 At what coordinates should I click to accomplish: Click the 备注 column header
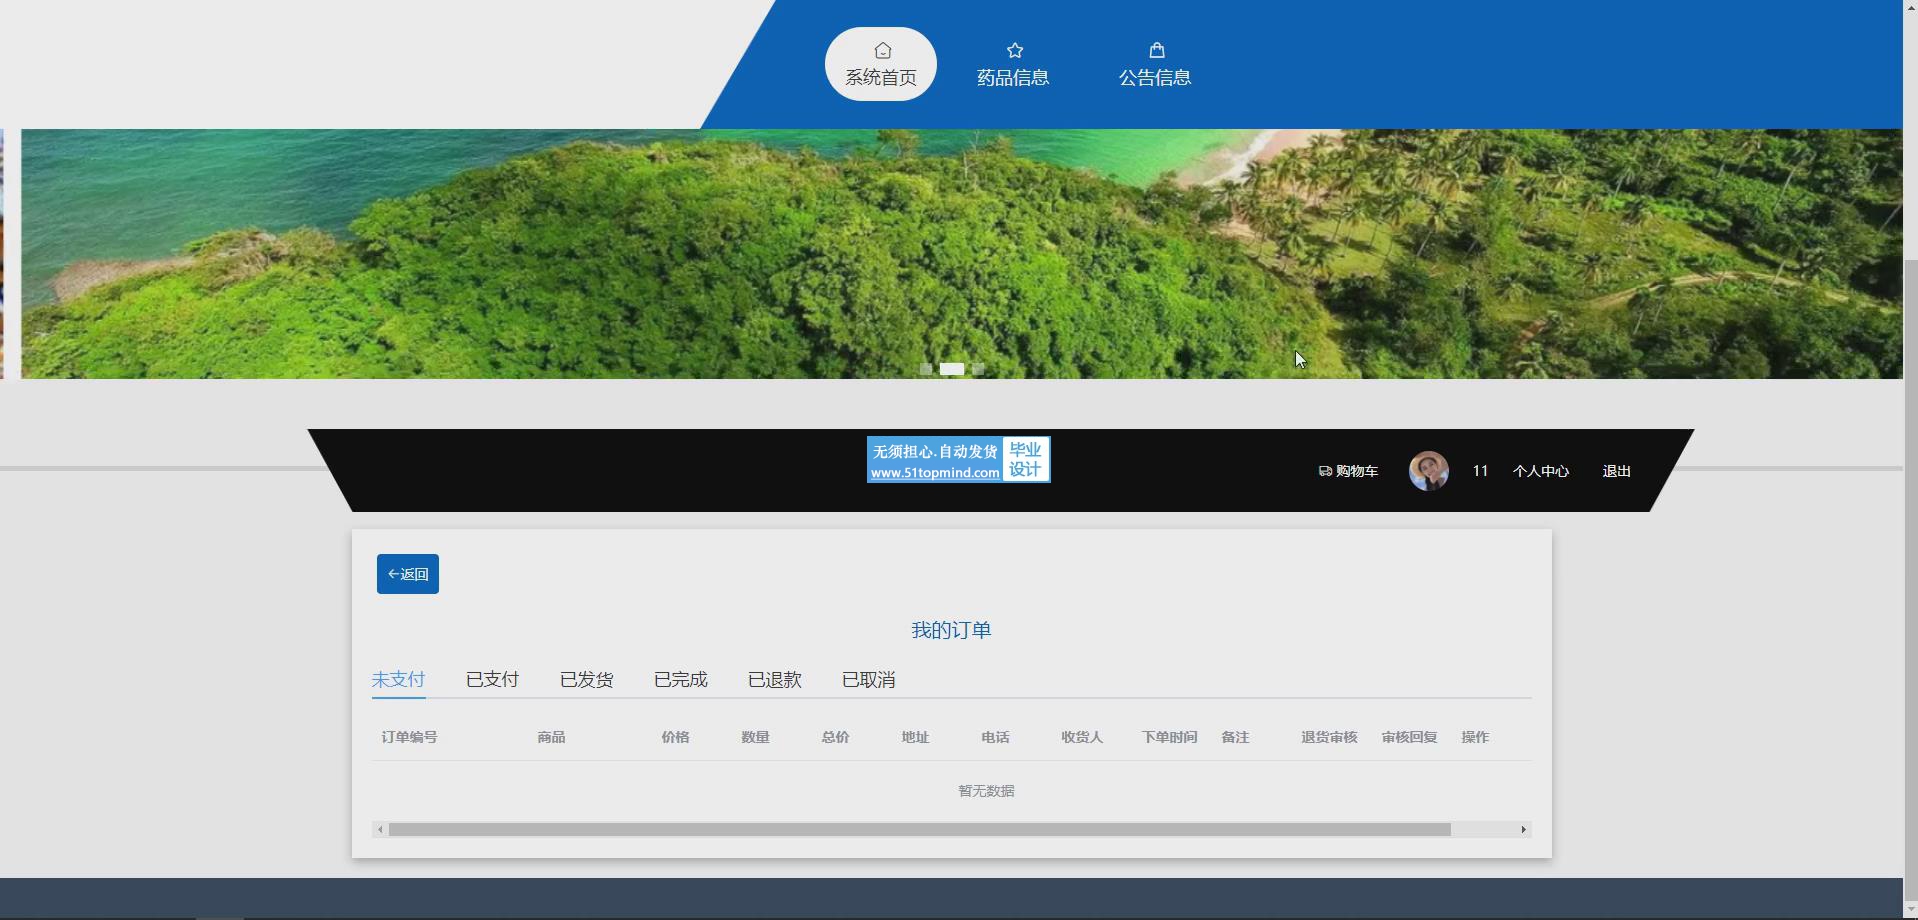(1235, 737)
